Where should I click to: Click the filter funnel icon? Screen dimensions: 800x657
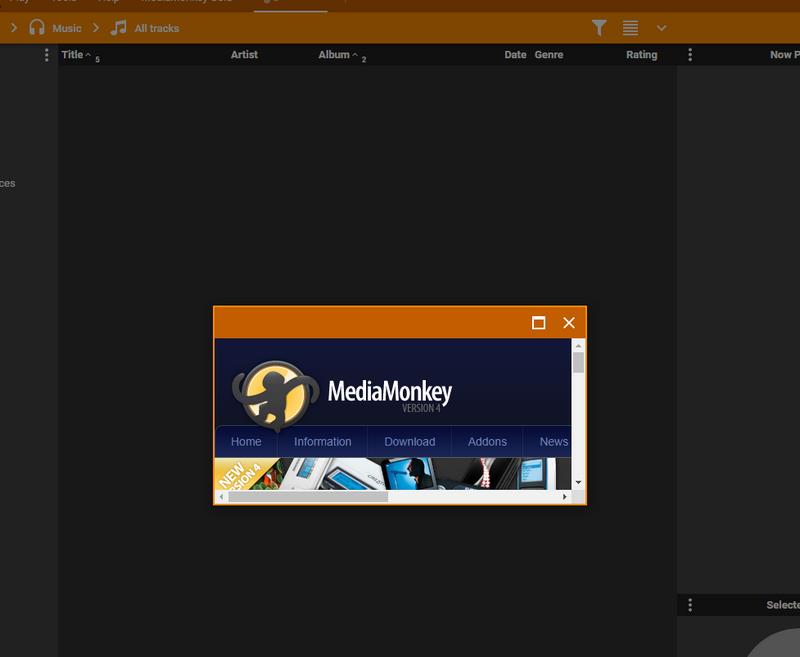599,28
